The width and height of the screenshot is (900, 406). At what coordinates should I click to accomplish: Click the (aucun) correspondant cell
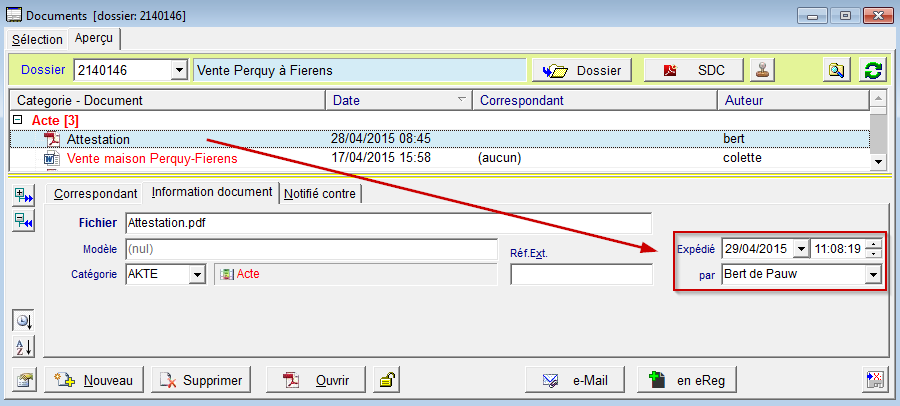[499, 158]
